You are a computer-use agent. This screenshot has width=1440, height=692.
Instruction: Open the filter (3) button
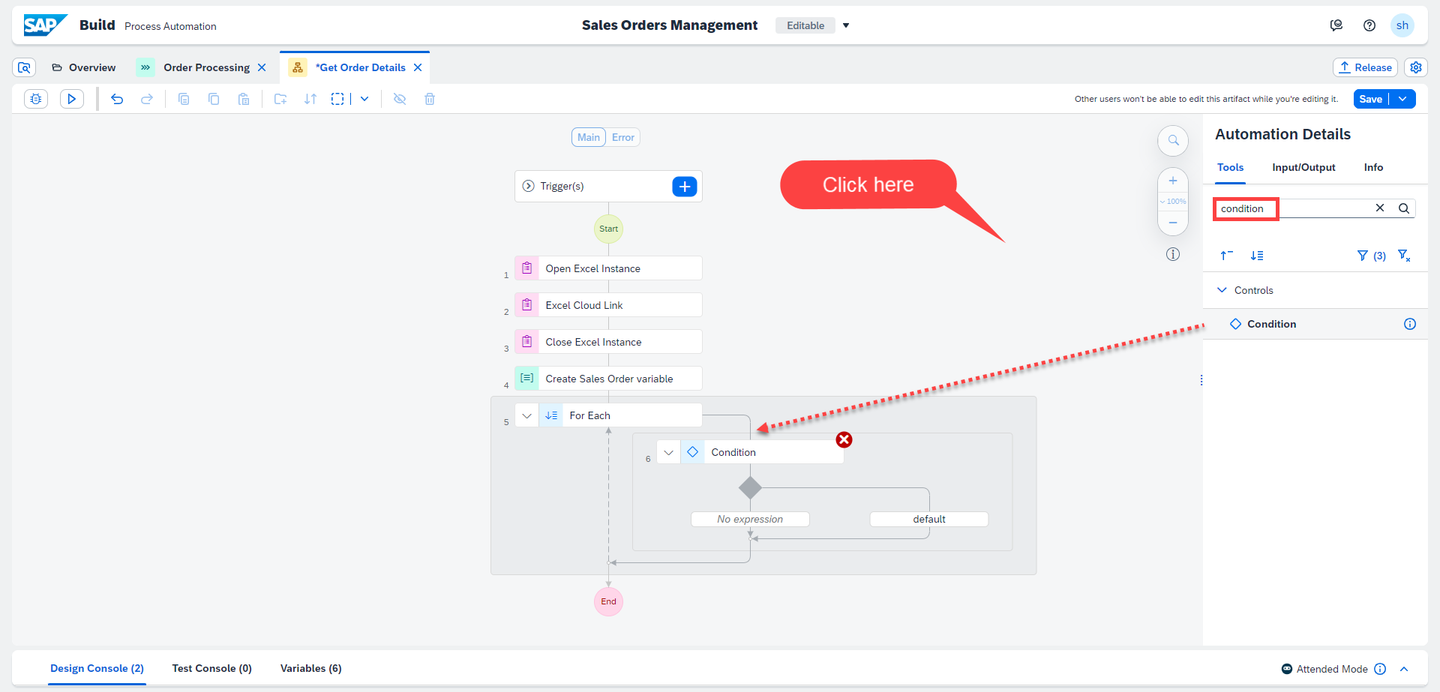pyautogui.click(x=1371, y=256)
